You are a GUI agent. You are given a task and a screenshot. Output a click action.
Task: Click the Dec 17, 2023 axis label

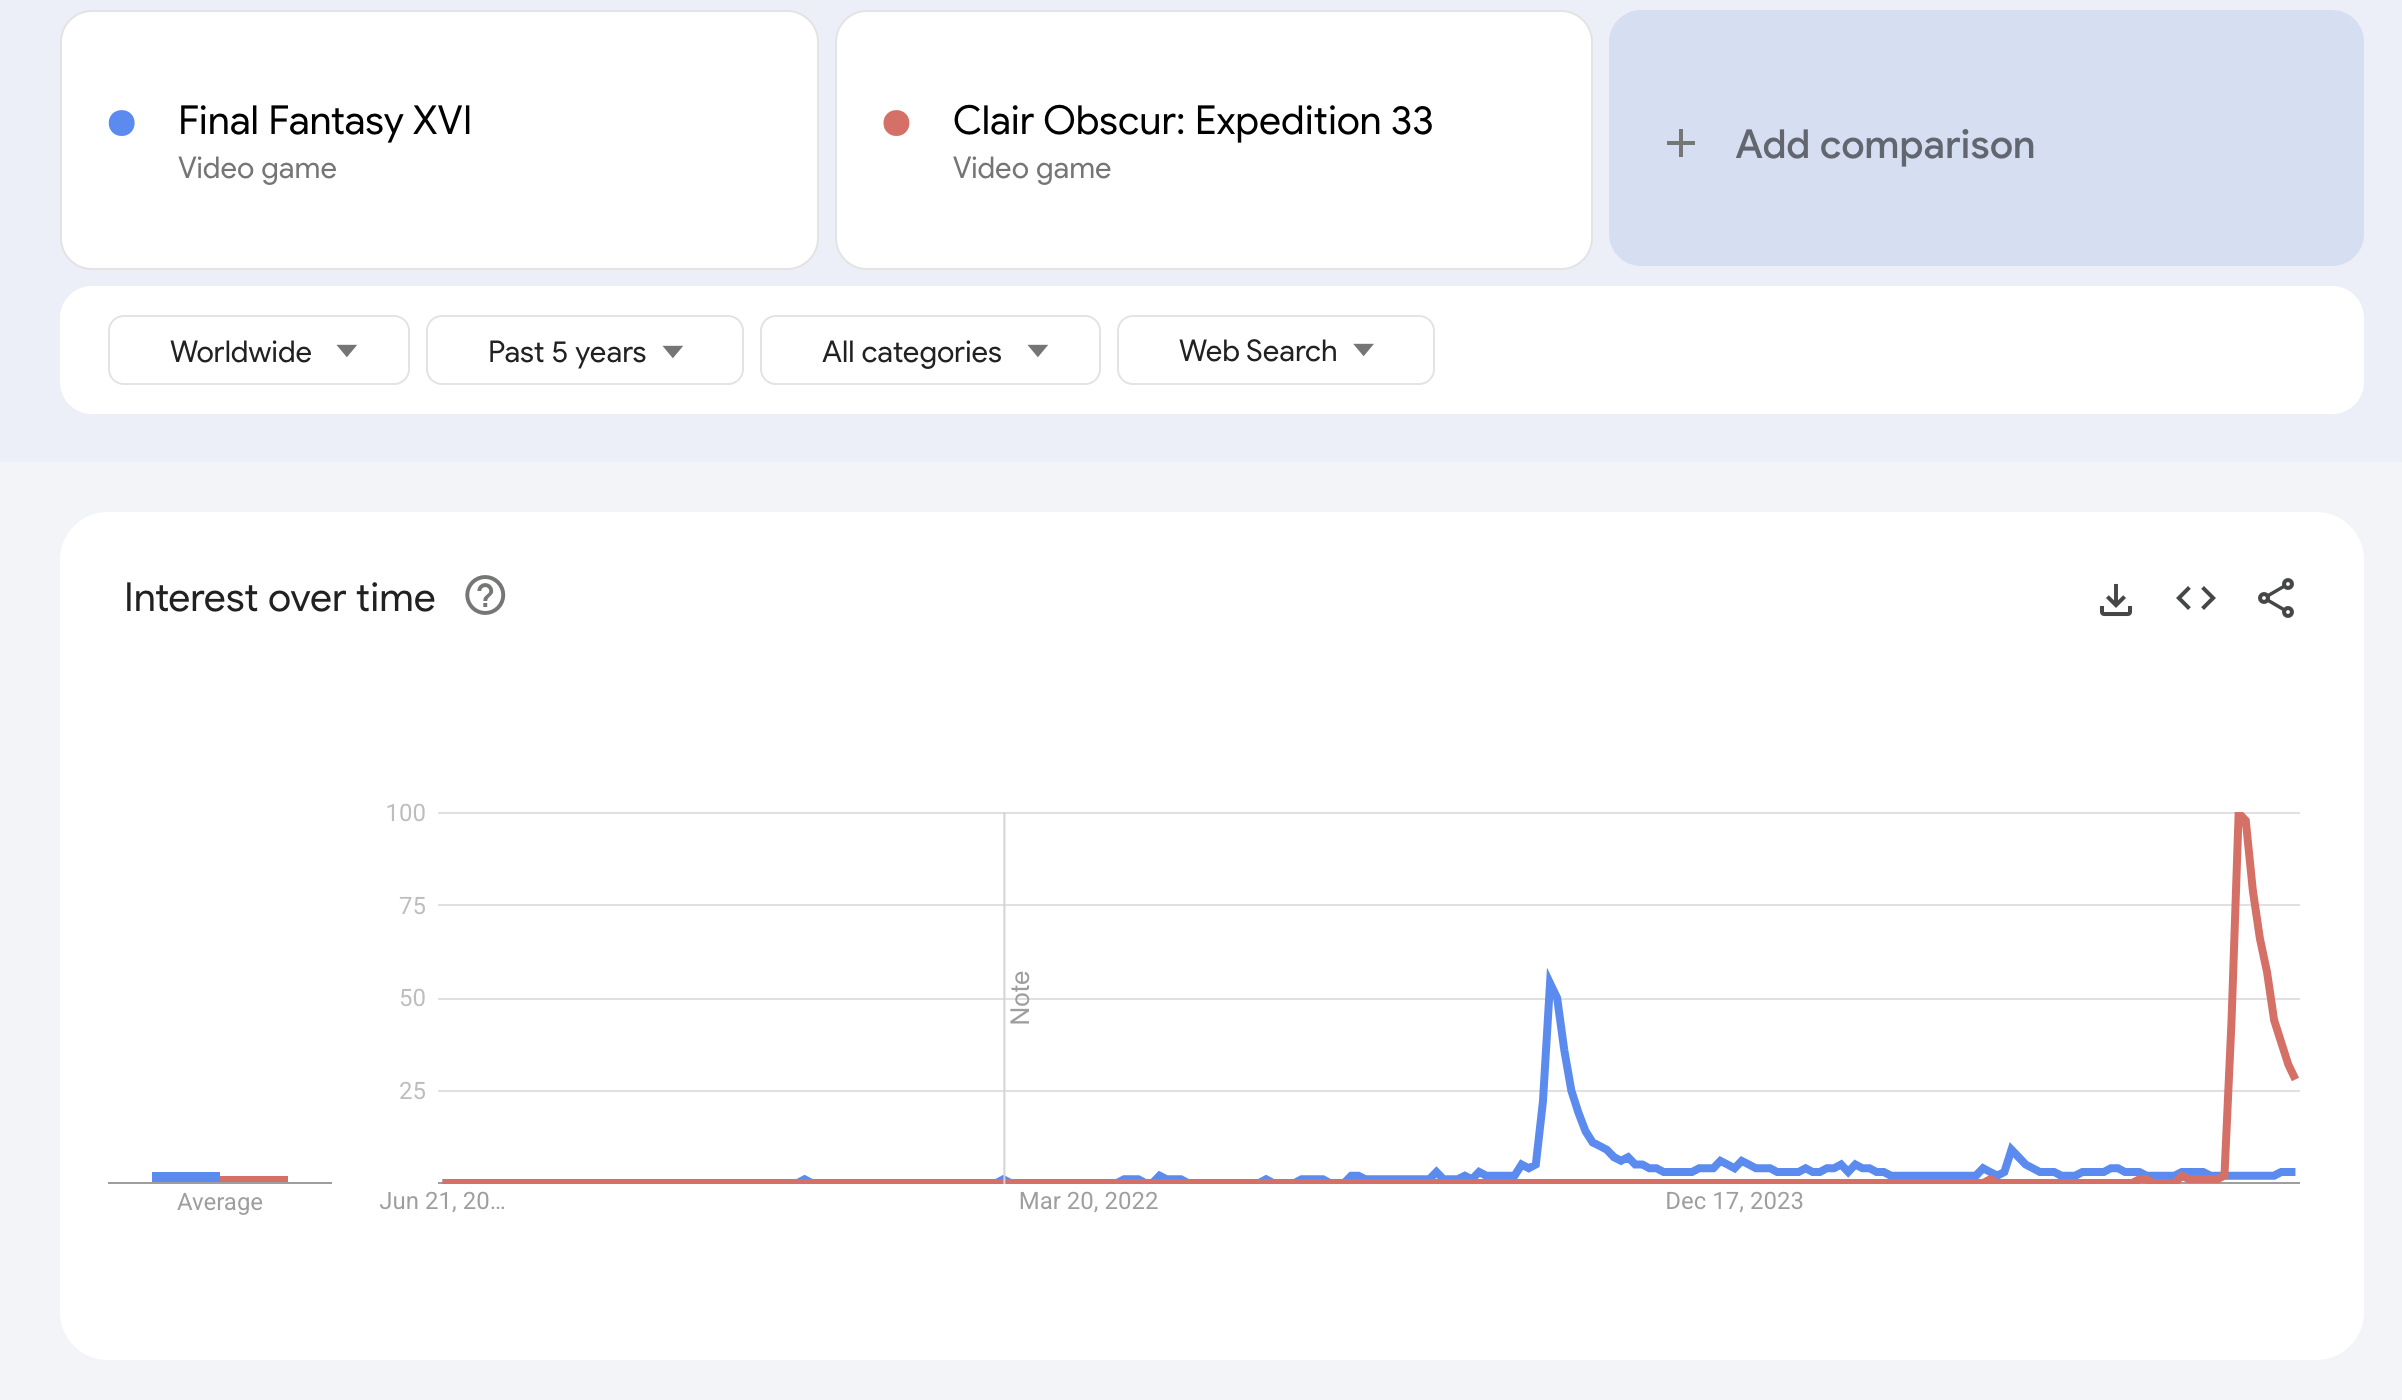[x=1734, y=1201]
